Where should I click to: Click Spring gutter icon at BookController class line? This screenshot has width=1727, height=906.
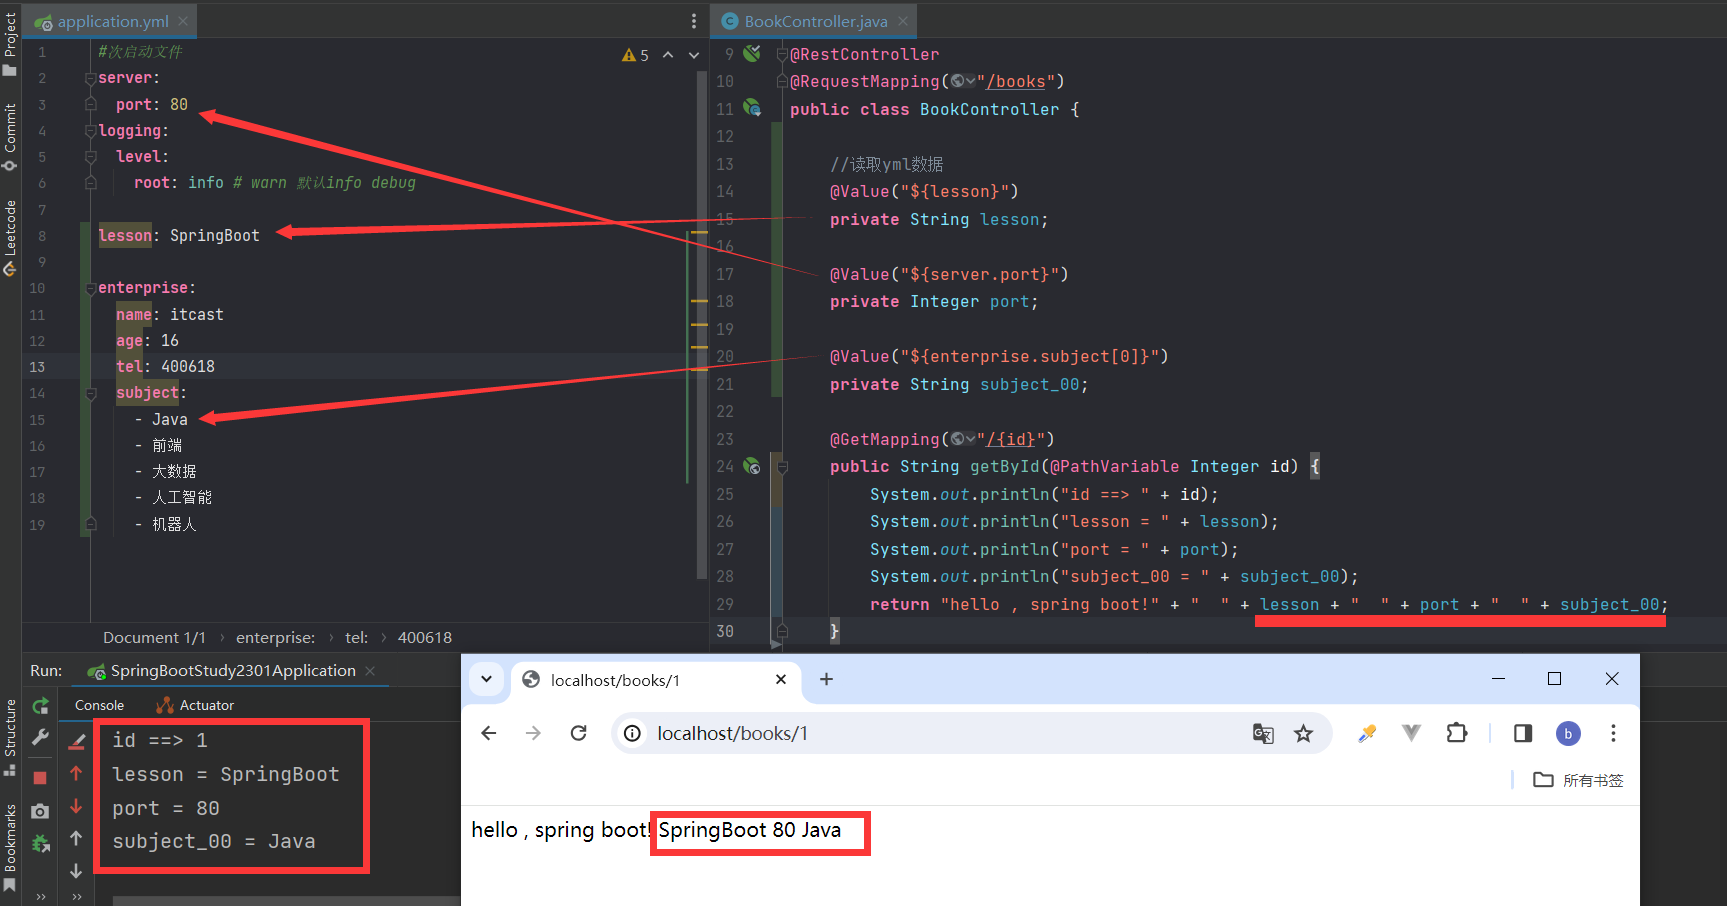click(x=752, y=108)
